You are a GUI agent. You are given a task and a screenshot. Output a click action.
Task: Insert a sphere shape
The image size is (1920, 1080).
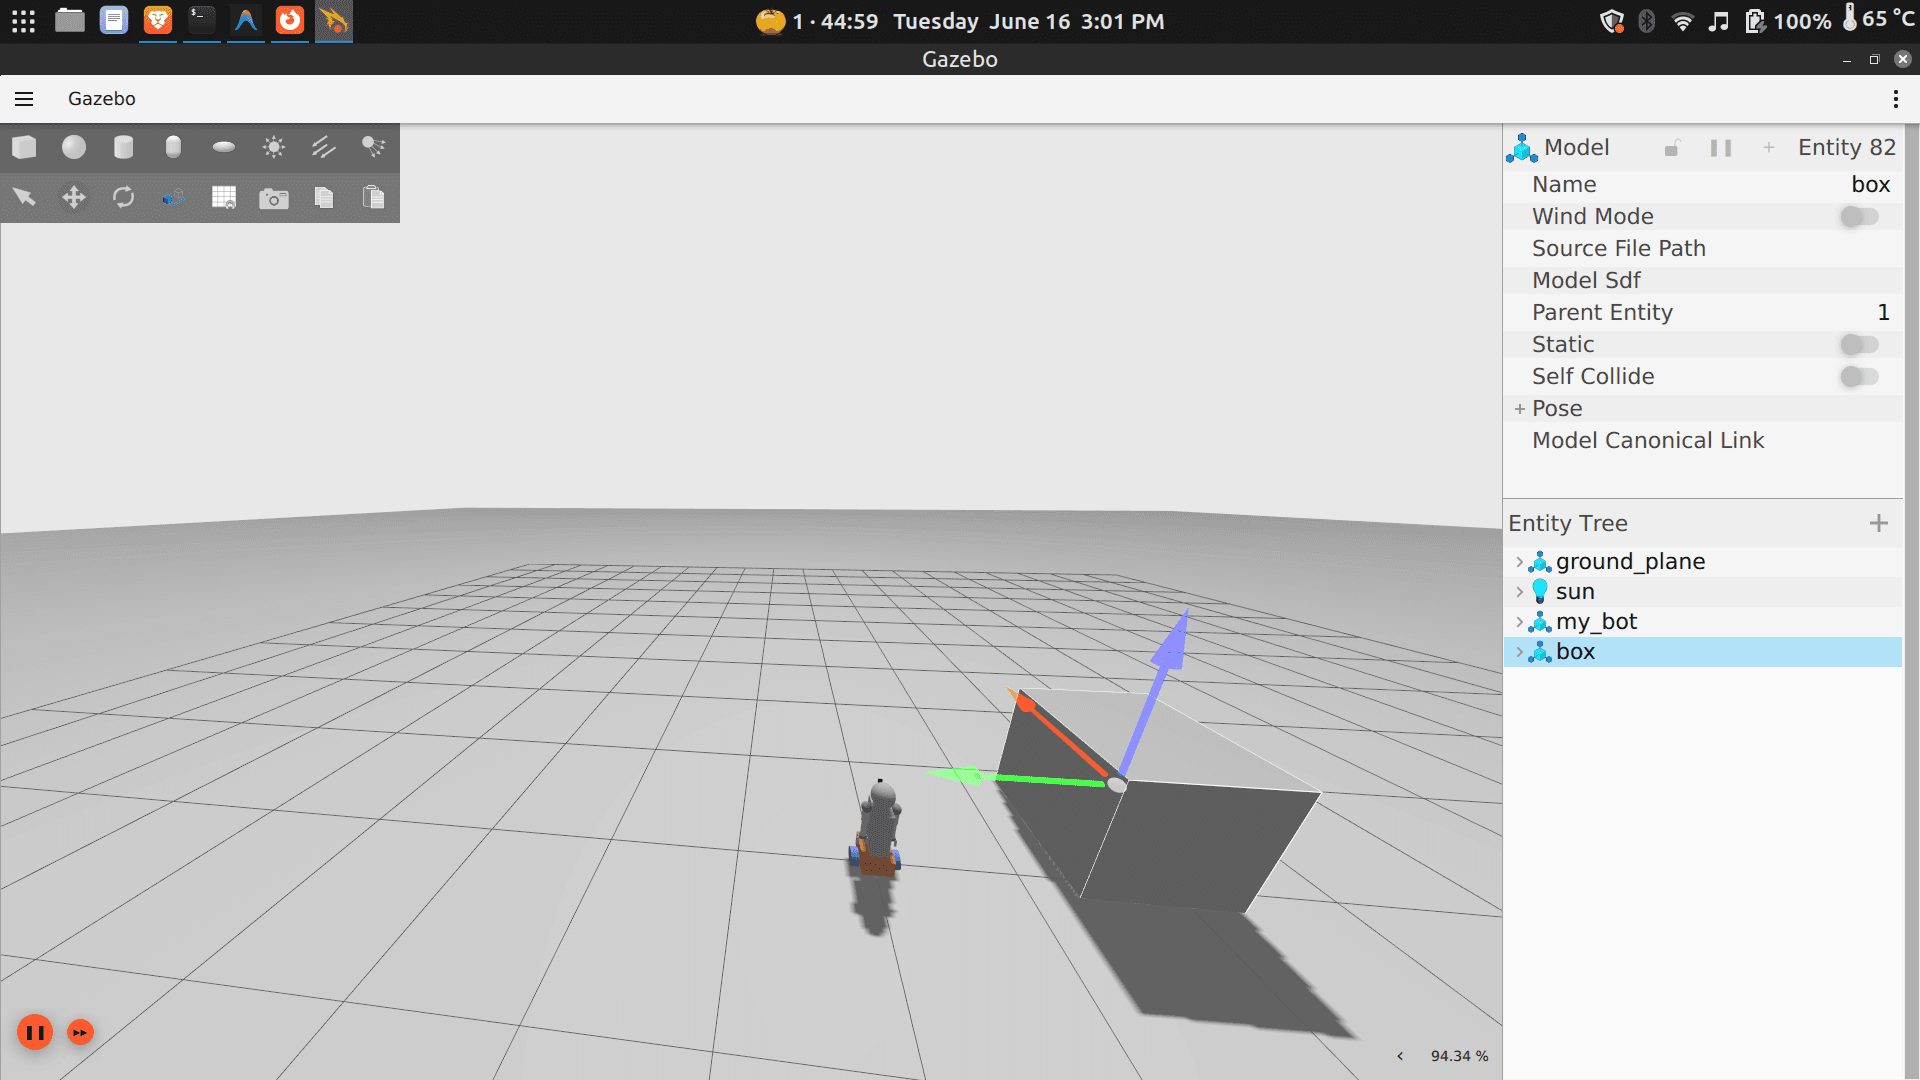[x=74, y=148]
